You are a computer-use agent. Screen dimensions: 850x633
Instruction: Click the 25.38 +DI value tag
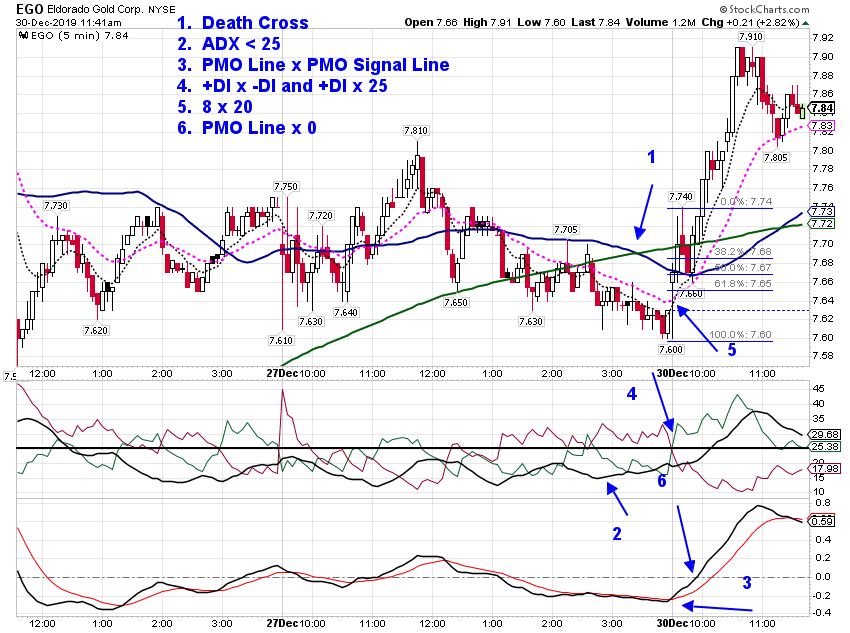(x=825, y=447)
